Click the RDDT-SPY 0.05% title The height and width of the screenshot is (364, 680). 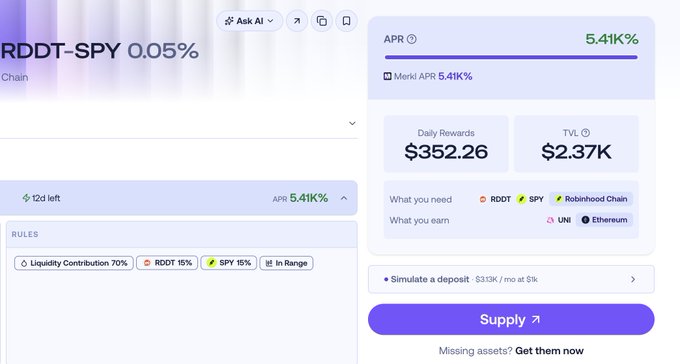(100, 51)
